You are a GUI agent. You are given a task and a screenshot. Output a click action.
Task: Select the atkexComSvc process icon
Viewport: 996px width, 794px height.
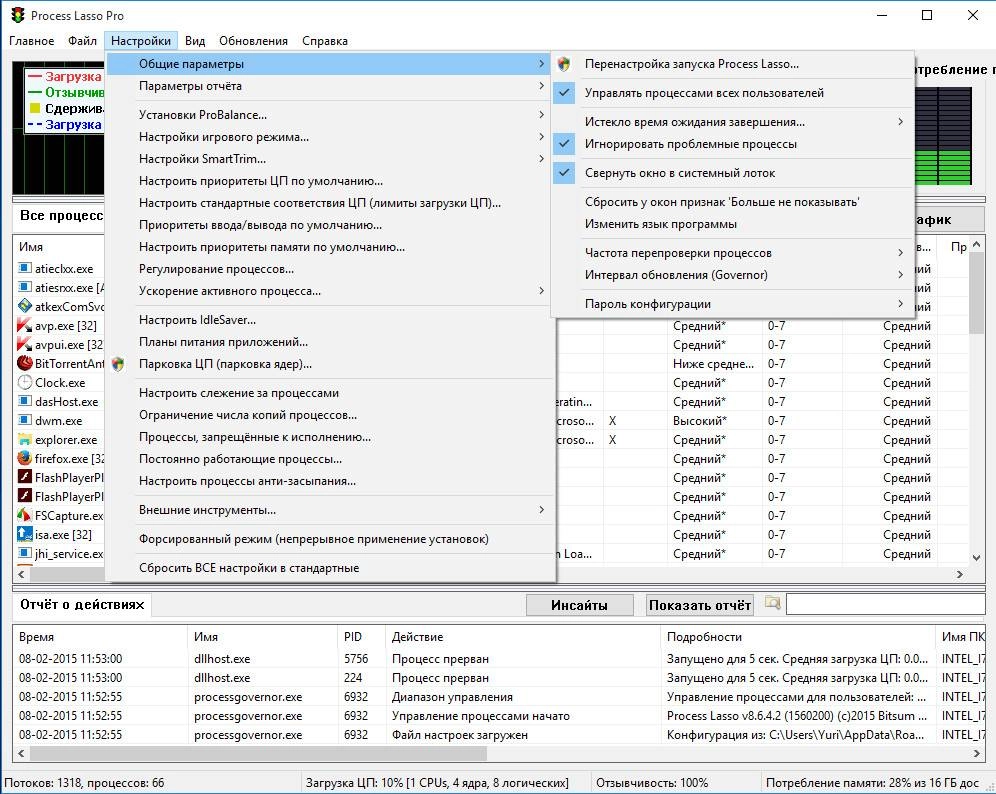pyautogui.click(x=25, y=306)
